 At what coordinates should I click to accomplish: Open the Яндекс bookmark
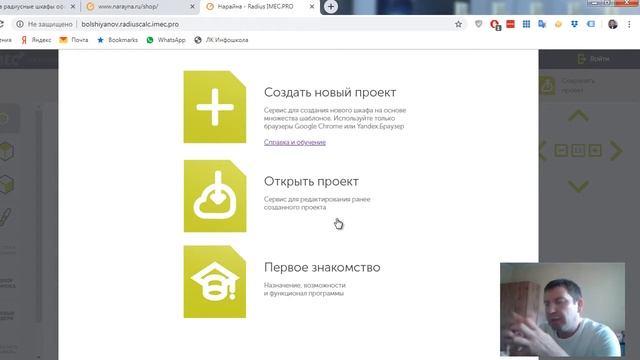pyautogui.click(x=36, y=40)
